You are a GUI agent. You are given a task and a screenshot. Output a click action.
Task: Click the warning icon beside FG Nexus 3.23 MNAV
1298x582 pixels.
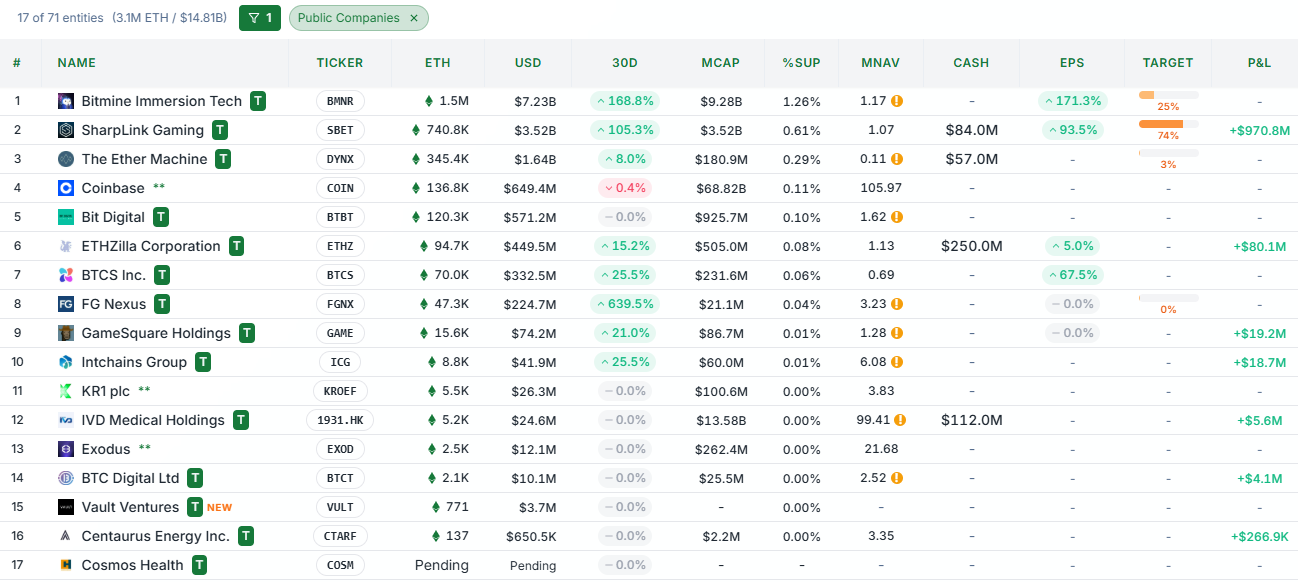click(897, 304)
